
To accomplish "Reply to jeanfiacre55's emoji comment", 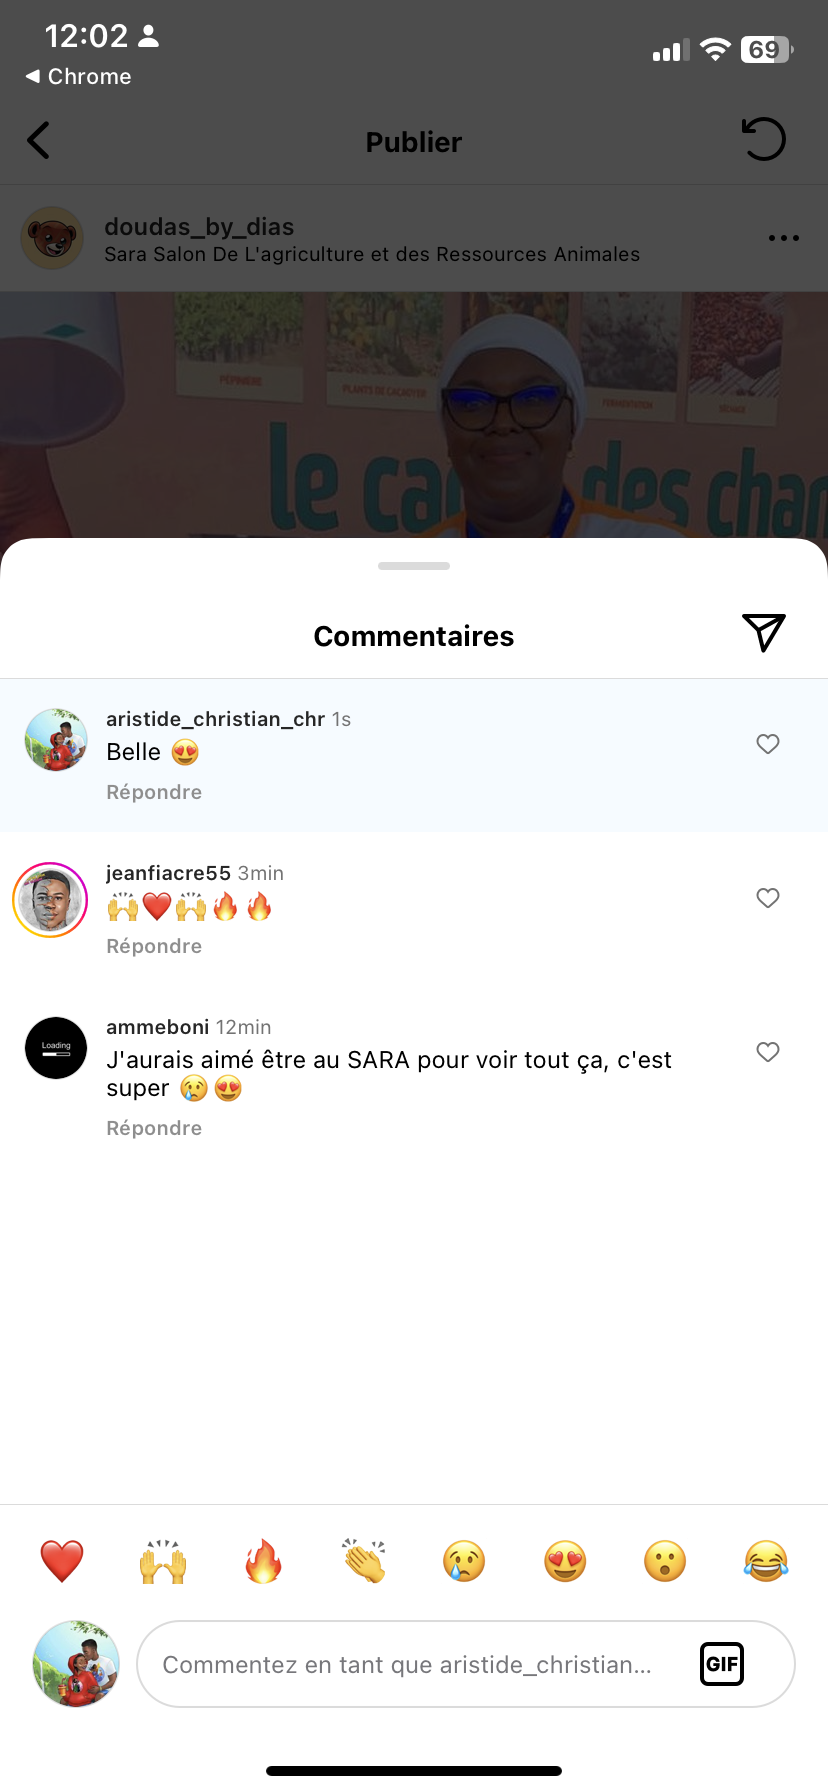I will (x=154, y=946).
